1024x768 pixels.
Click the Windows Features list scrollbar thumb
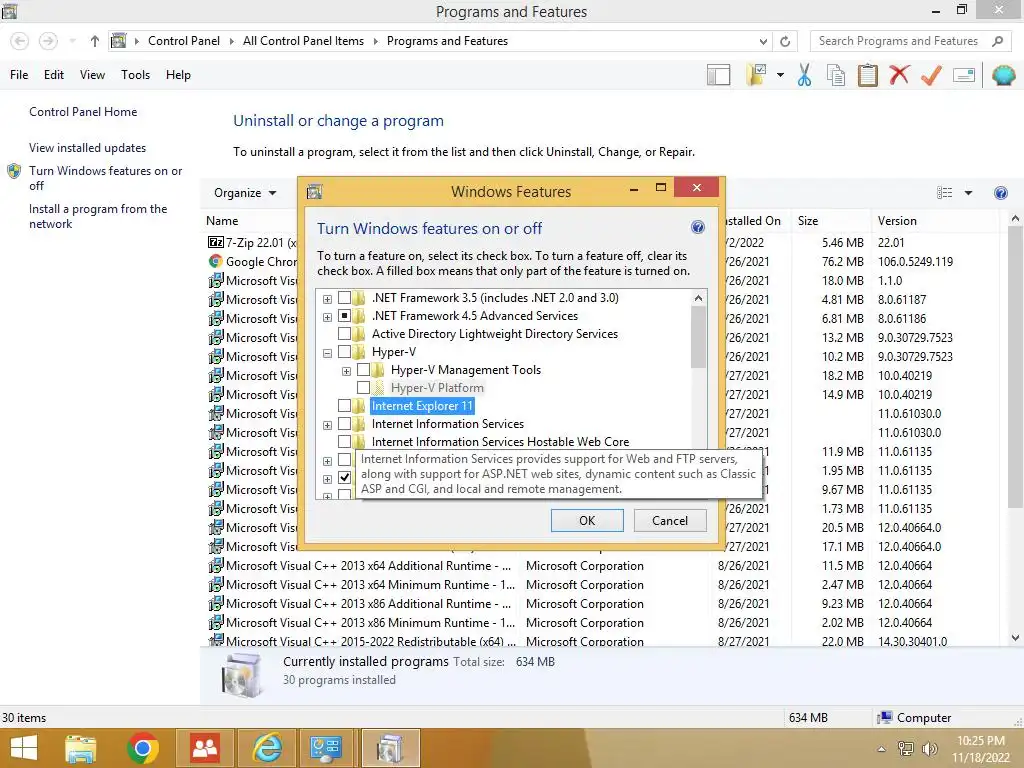click(x=698, y=337)
